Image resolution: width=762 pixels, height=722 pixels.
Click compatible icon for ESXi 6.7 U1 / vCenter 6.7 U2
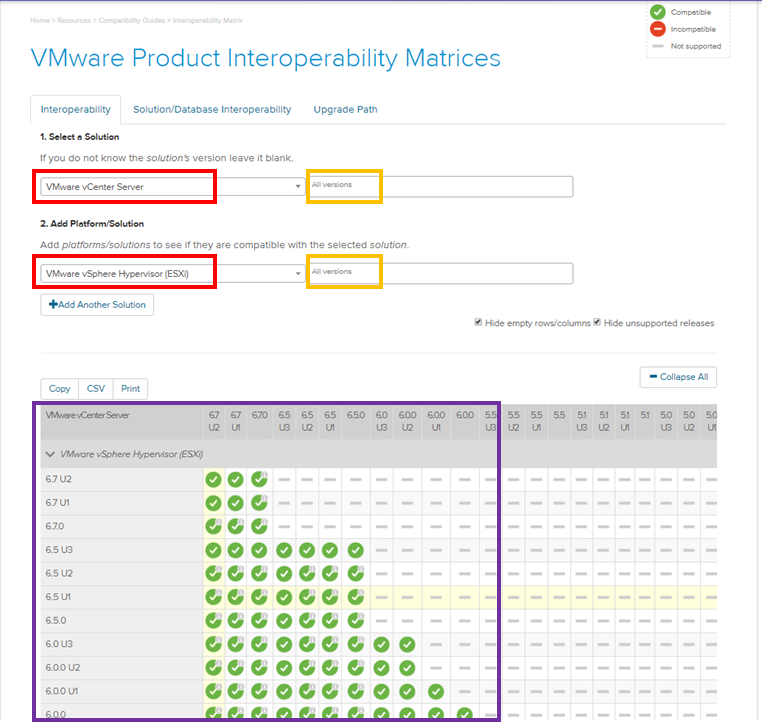click(x=213, y=503)
